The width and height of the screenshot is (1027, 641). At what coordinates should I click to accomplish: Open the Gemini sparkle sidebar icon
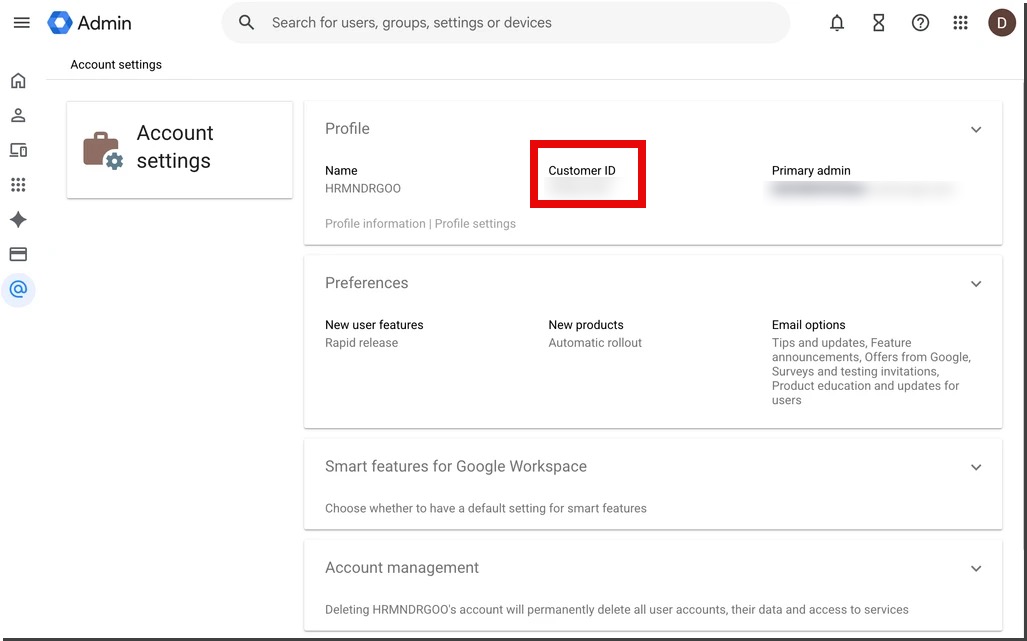[18, 219]
